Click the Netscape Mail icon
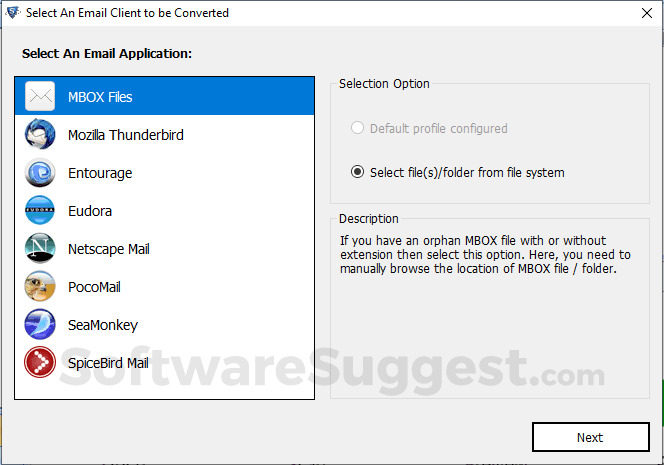 pyautogui.click(x=40, y=249)
